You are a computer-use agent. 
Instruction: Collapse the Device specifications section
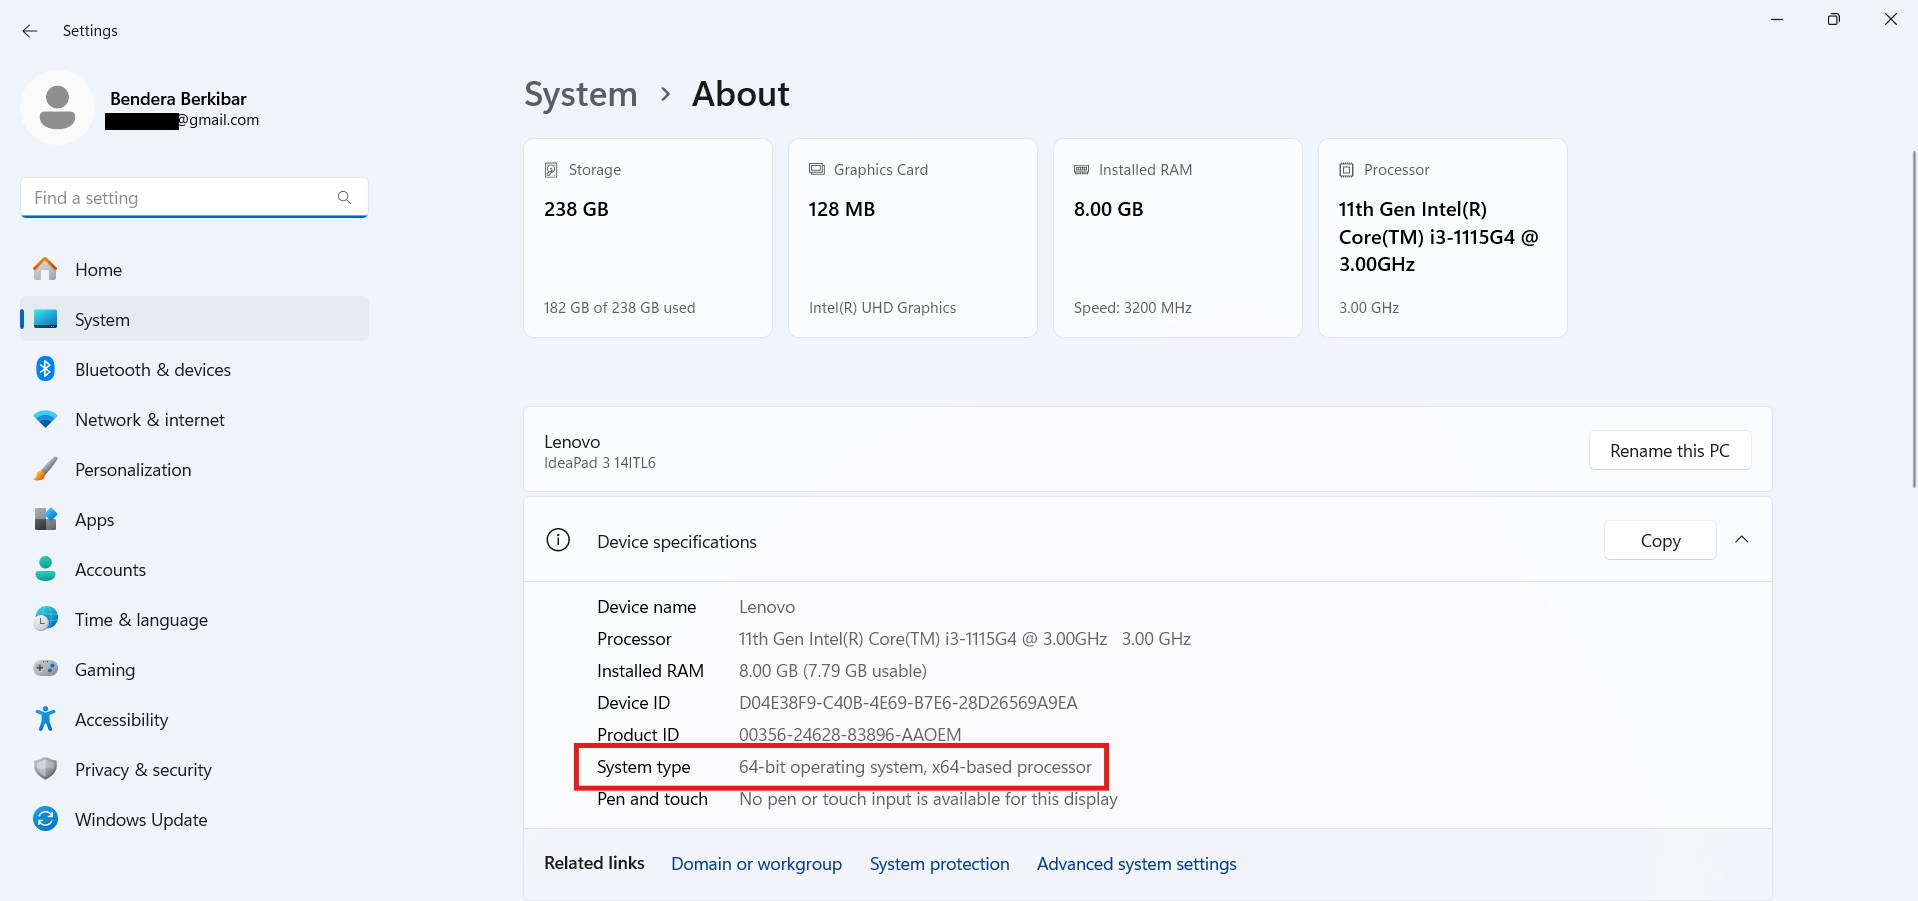1741,540
